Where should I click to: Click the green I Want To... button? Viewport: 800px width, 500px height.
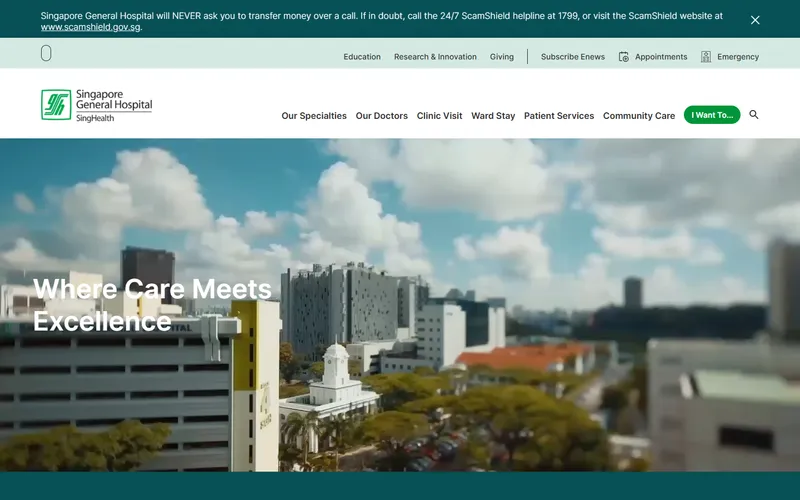tap(712, 115)
